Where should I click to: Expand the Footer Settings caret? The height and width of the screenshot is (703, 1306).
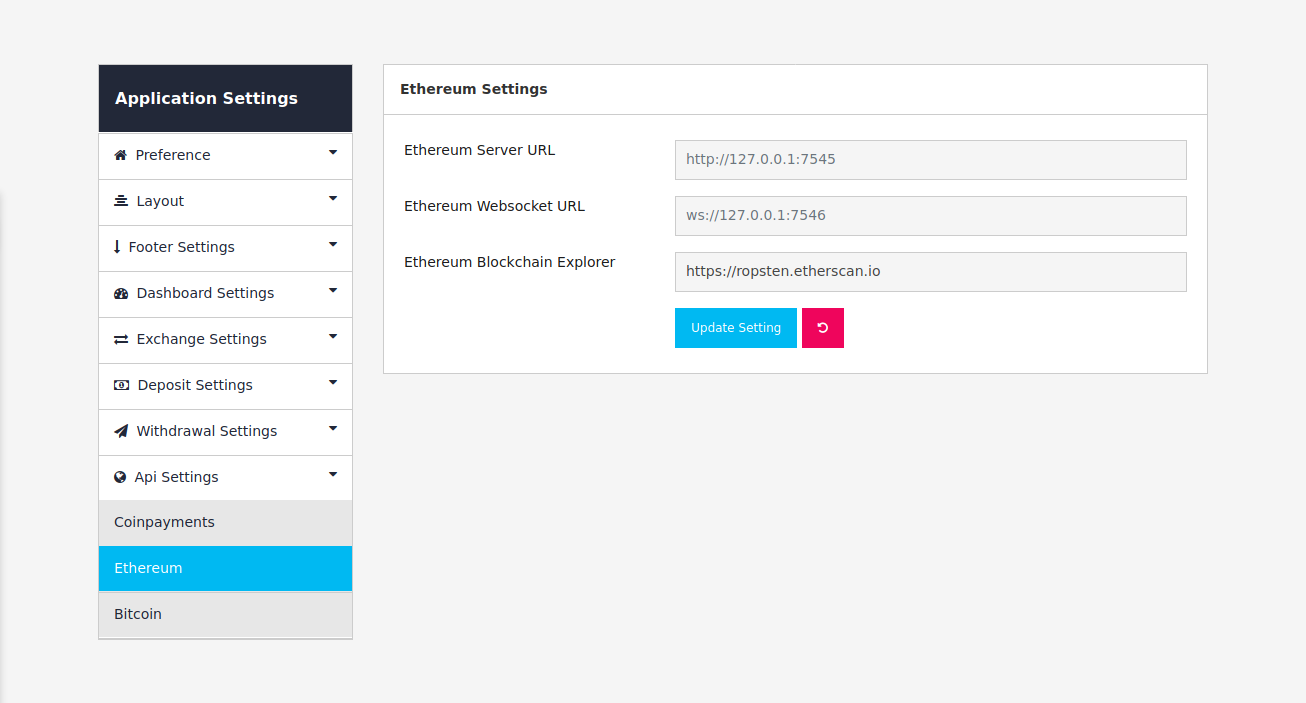point(333,245)
